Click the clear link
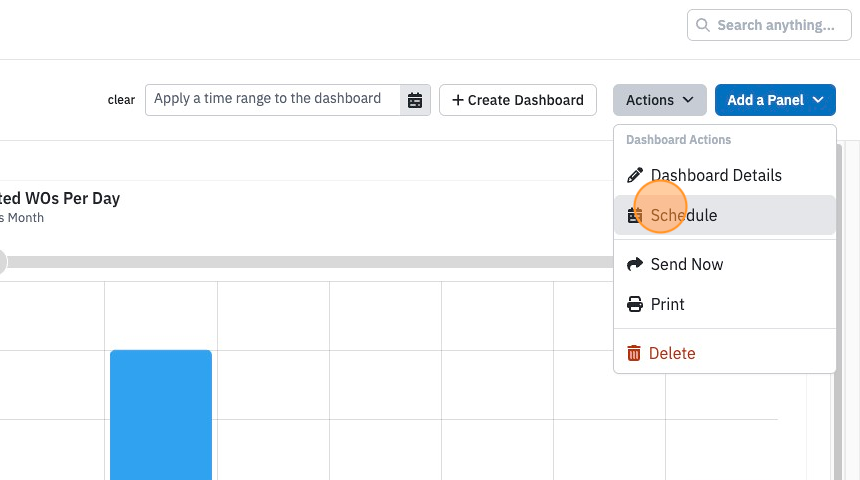 click(x=121, y=100)
